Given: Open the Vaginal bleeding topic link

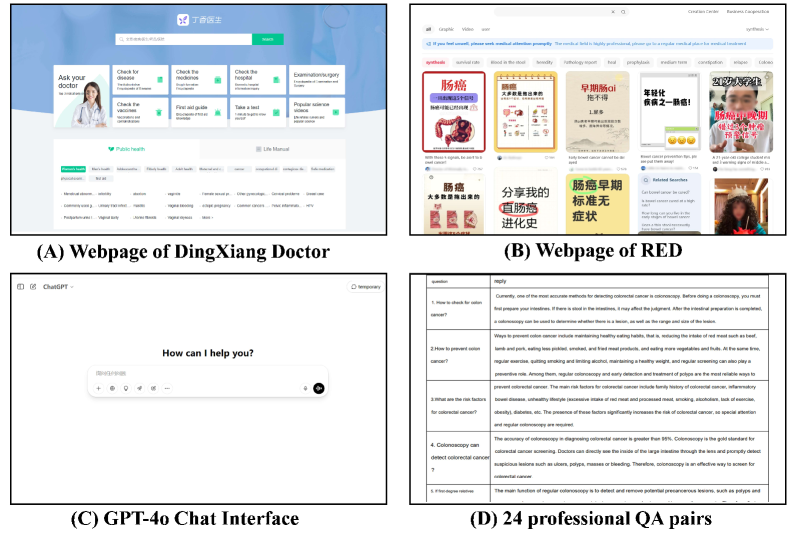Looking at the screenshot, I should pos(180,206).
